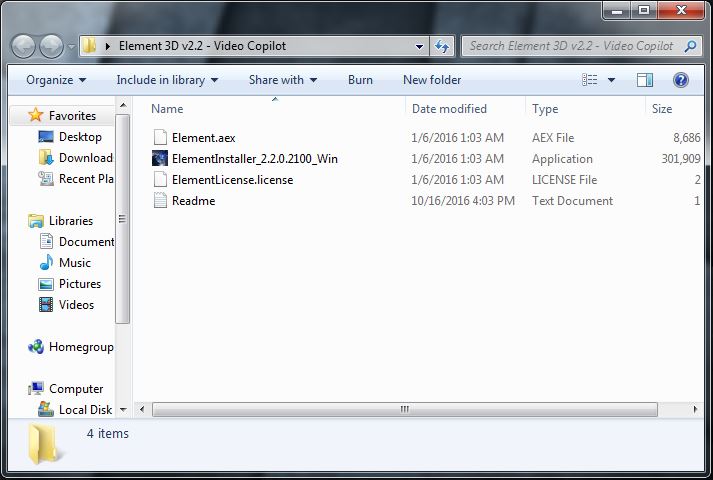The width and height of the screenshot is (713, 480).
Task: Open Local Disk under Computer
Action: pos(85,410)
